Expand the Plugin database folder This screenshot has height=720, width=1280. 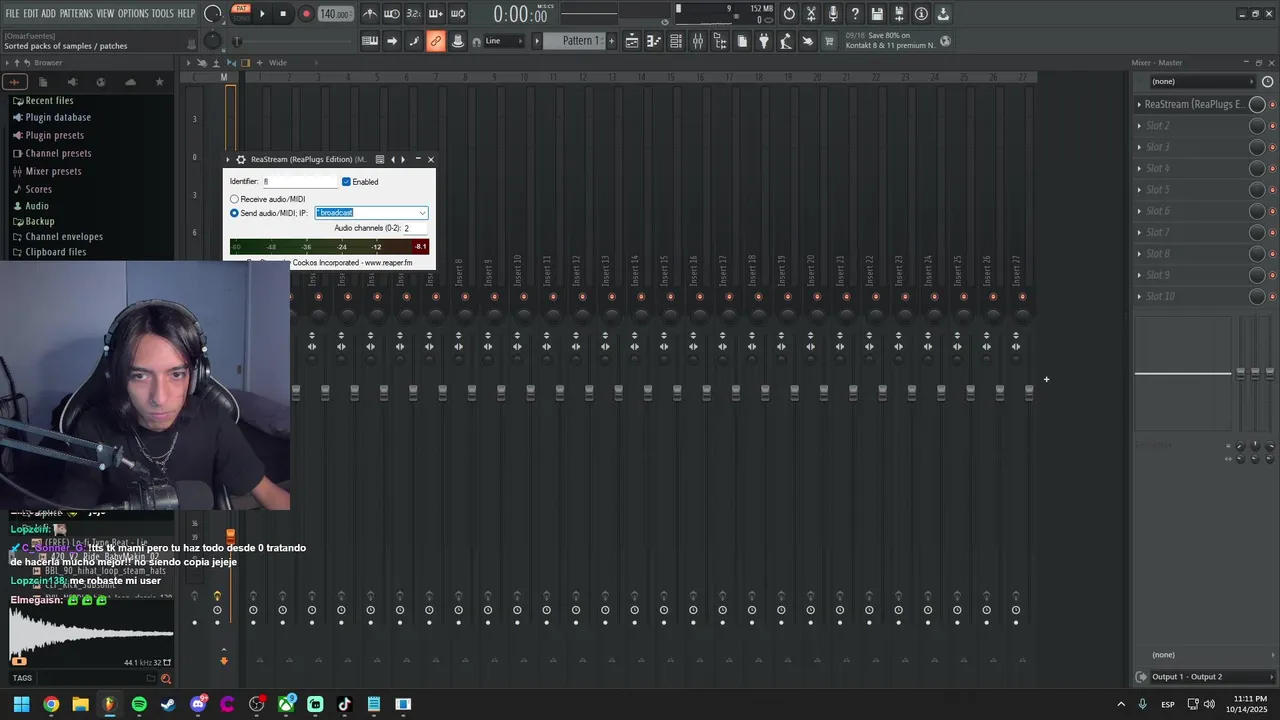51,117
